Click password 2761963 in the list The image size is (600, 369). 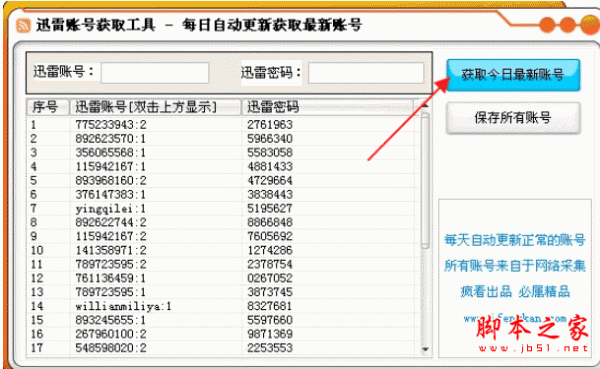click(270, 125)
